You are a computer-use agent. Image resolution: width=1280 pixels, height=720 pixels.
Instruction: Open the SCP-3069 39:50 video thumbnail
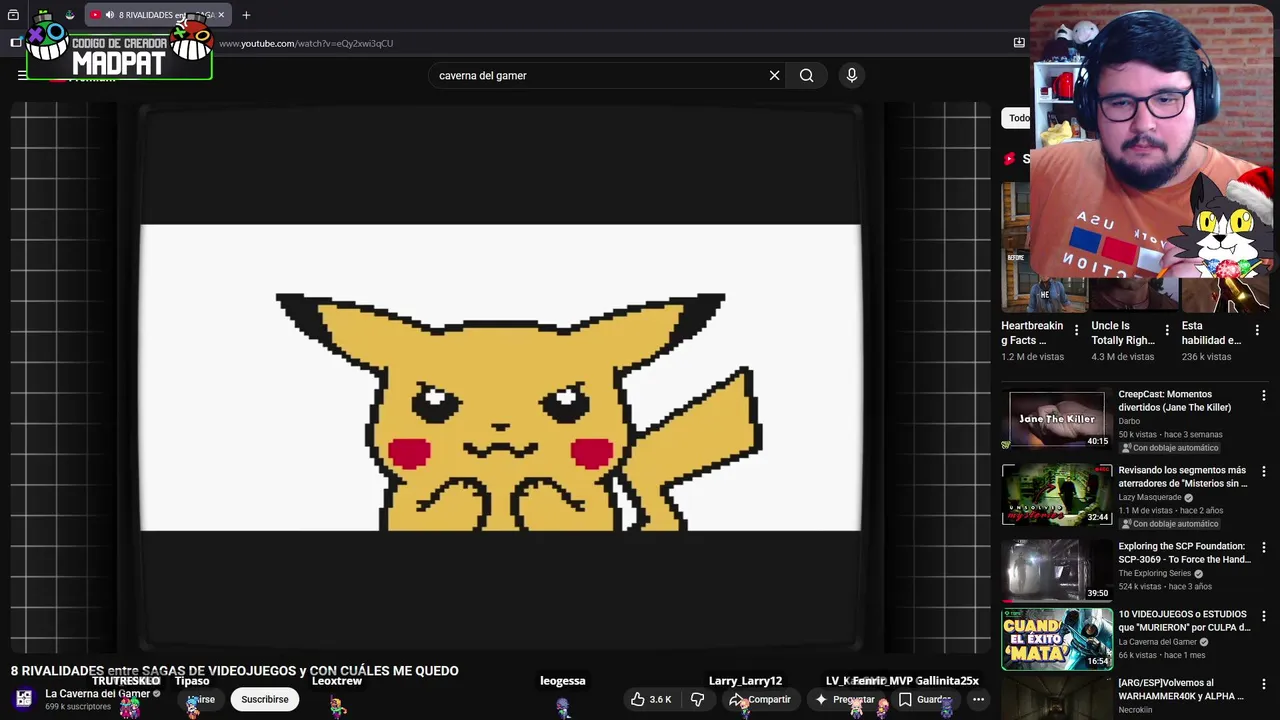click(1057, 570)
